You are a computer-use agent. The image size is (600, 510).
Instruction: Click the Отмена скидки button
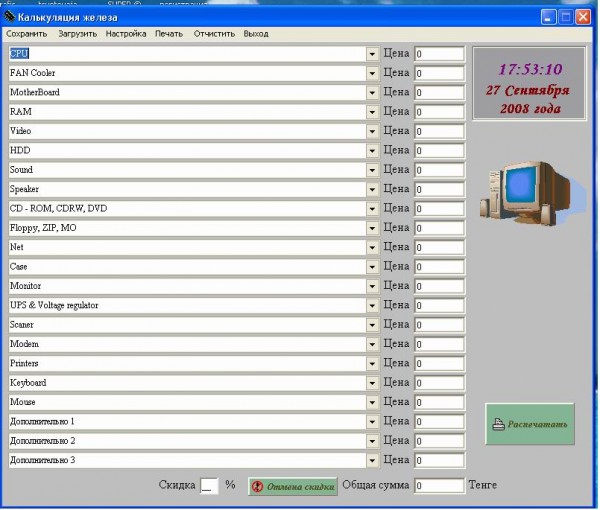coord(293,487)
